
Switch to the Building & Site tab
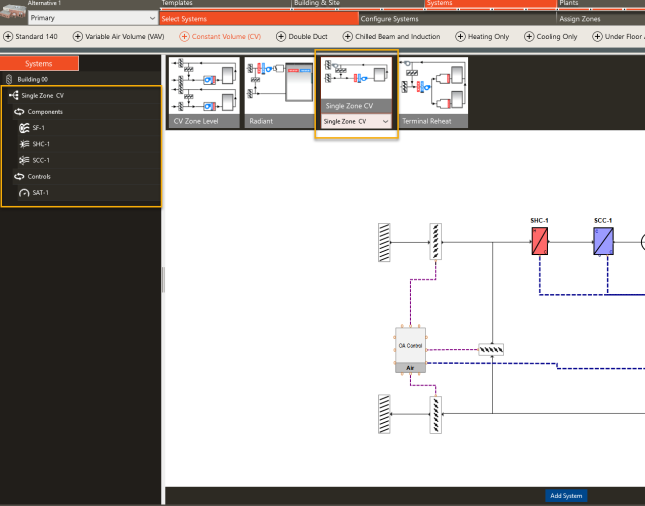point(317,3)
